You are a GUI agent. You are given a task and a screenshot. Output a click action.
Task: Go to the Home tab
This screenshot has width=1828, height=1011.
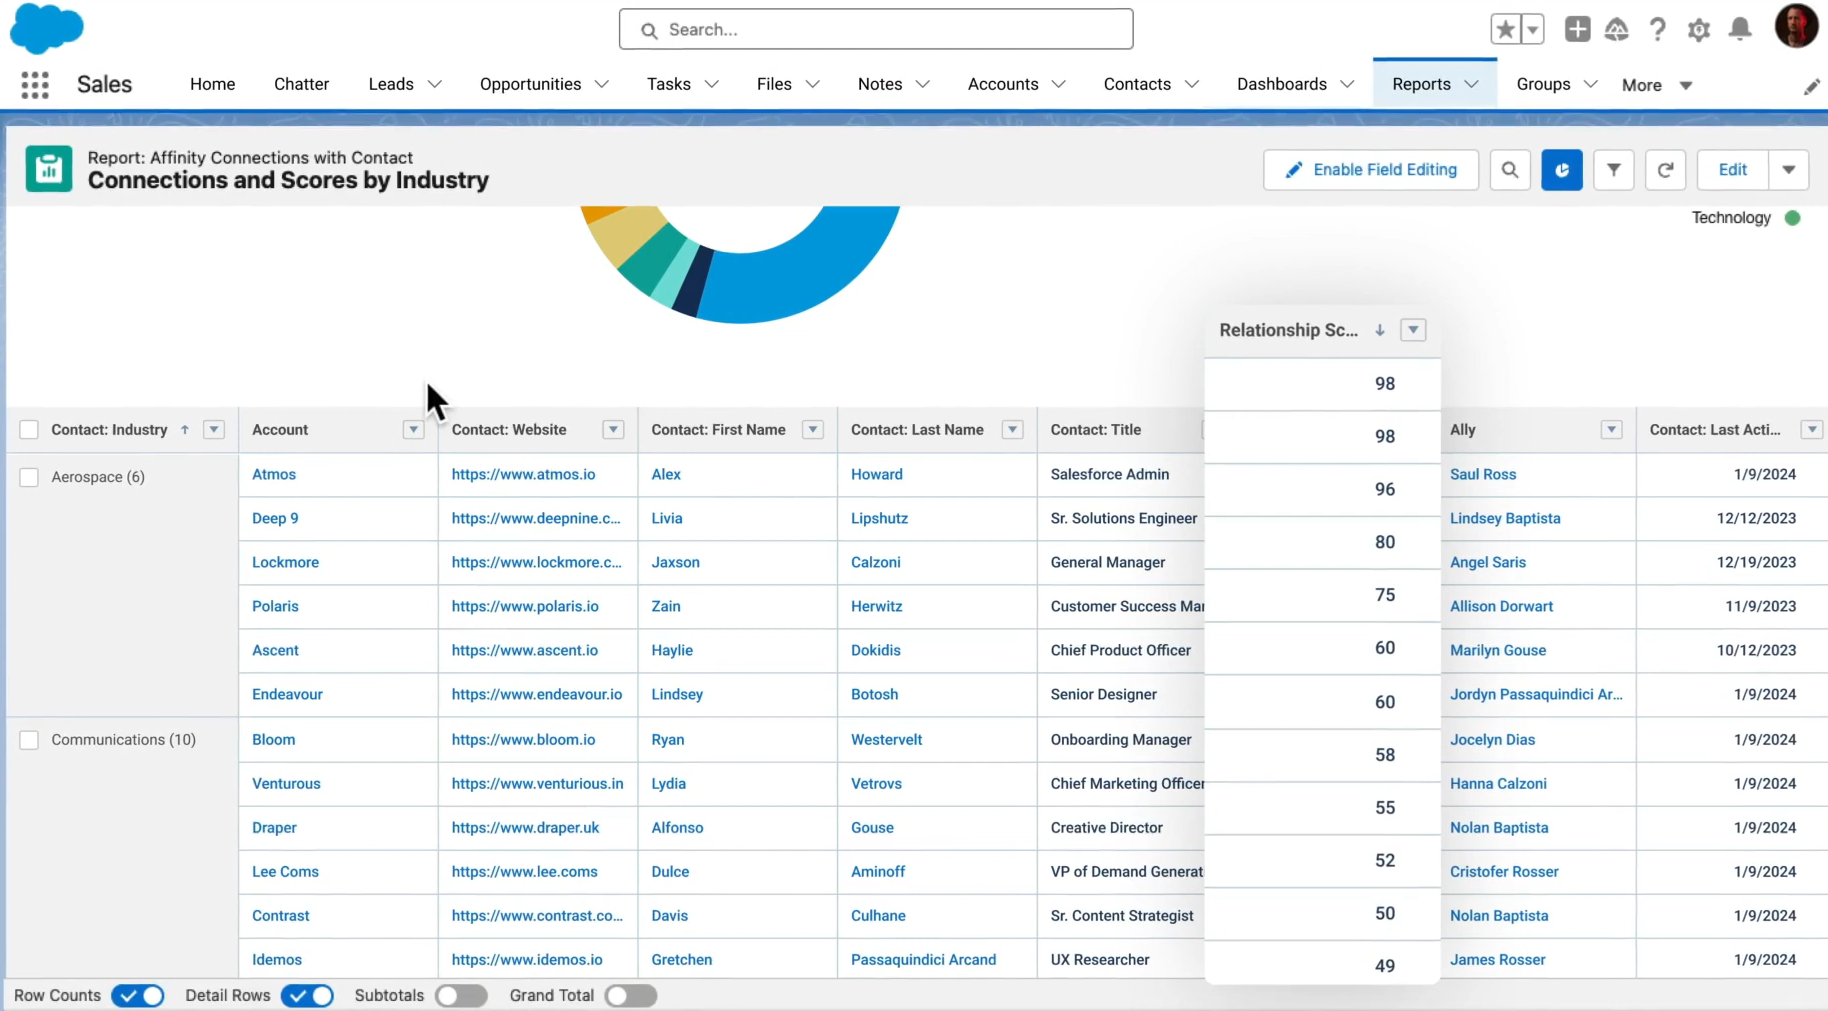[x=213, y=84]
